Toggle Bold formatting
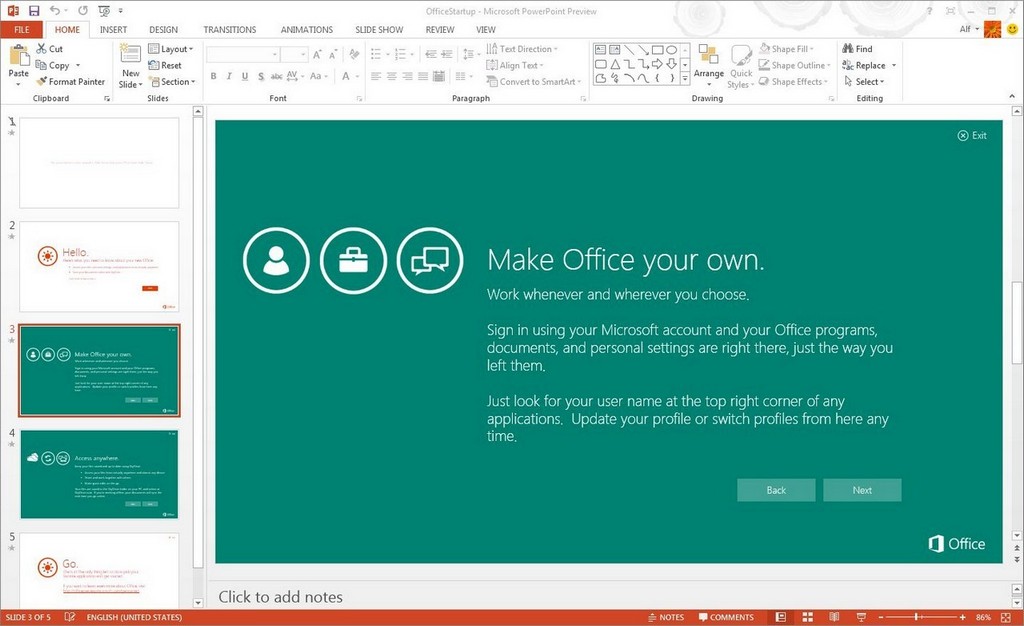This screenshot has height=626, width=1024. coord(214,76)
